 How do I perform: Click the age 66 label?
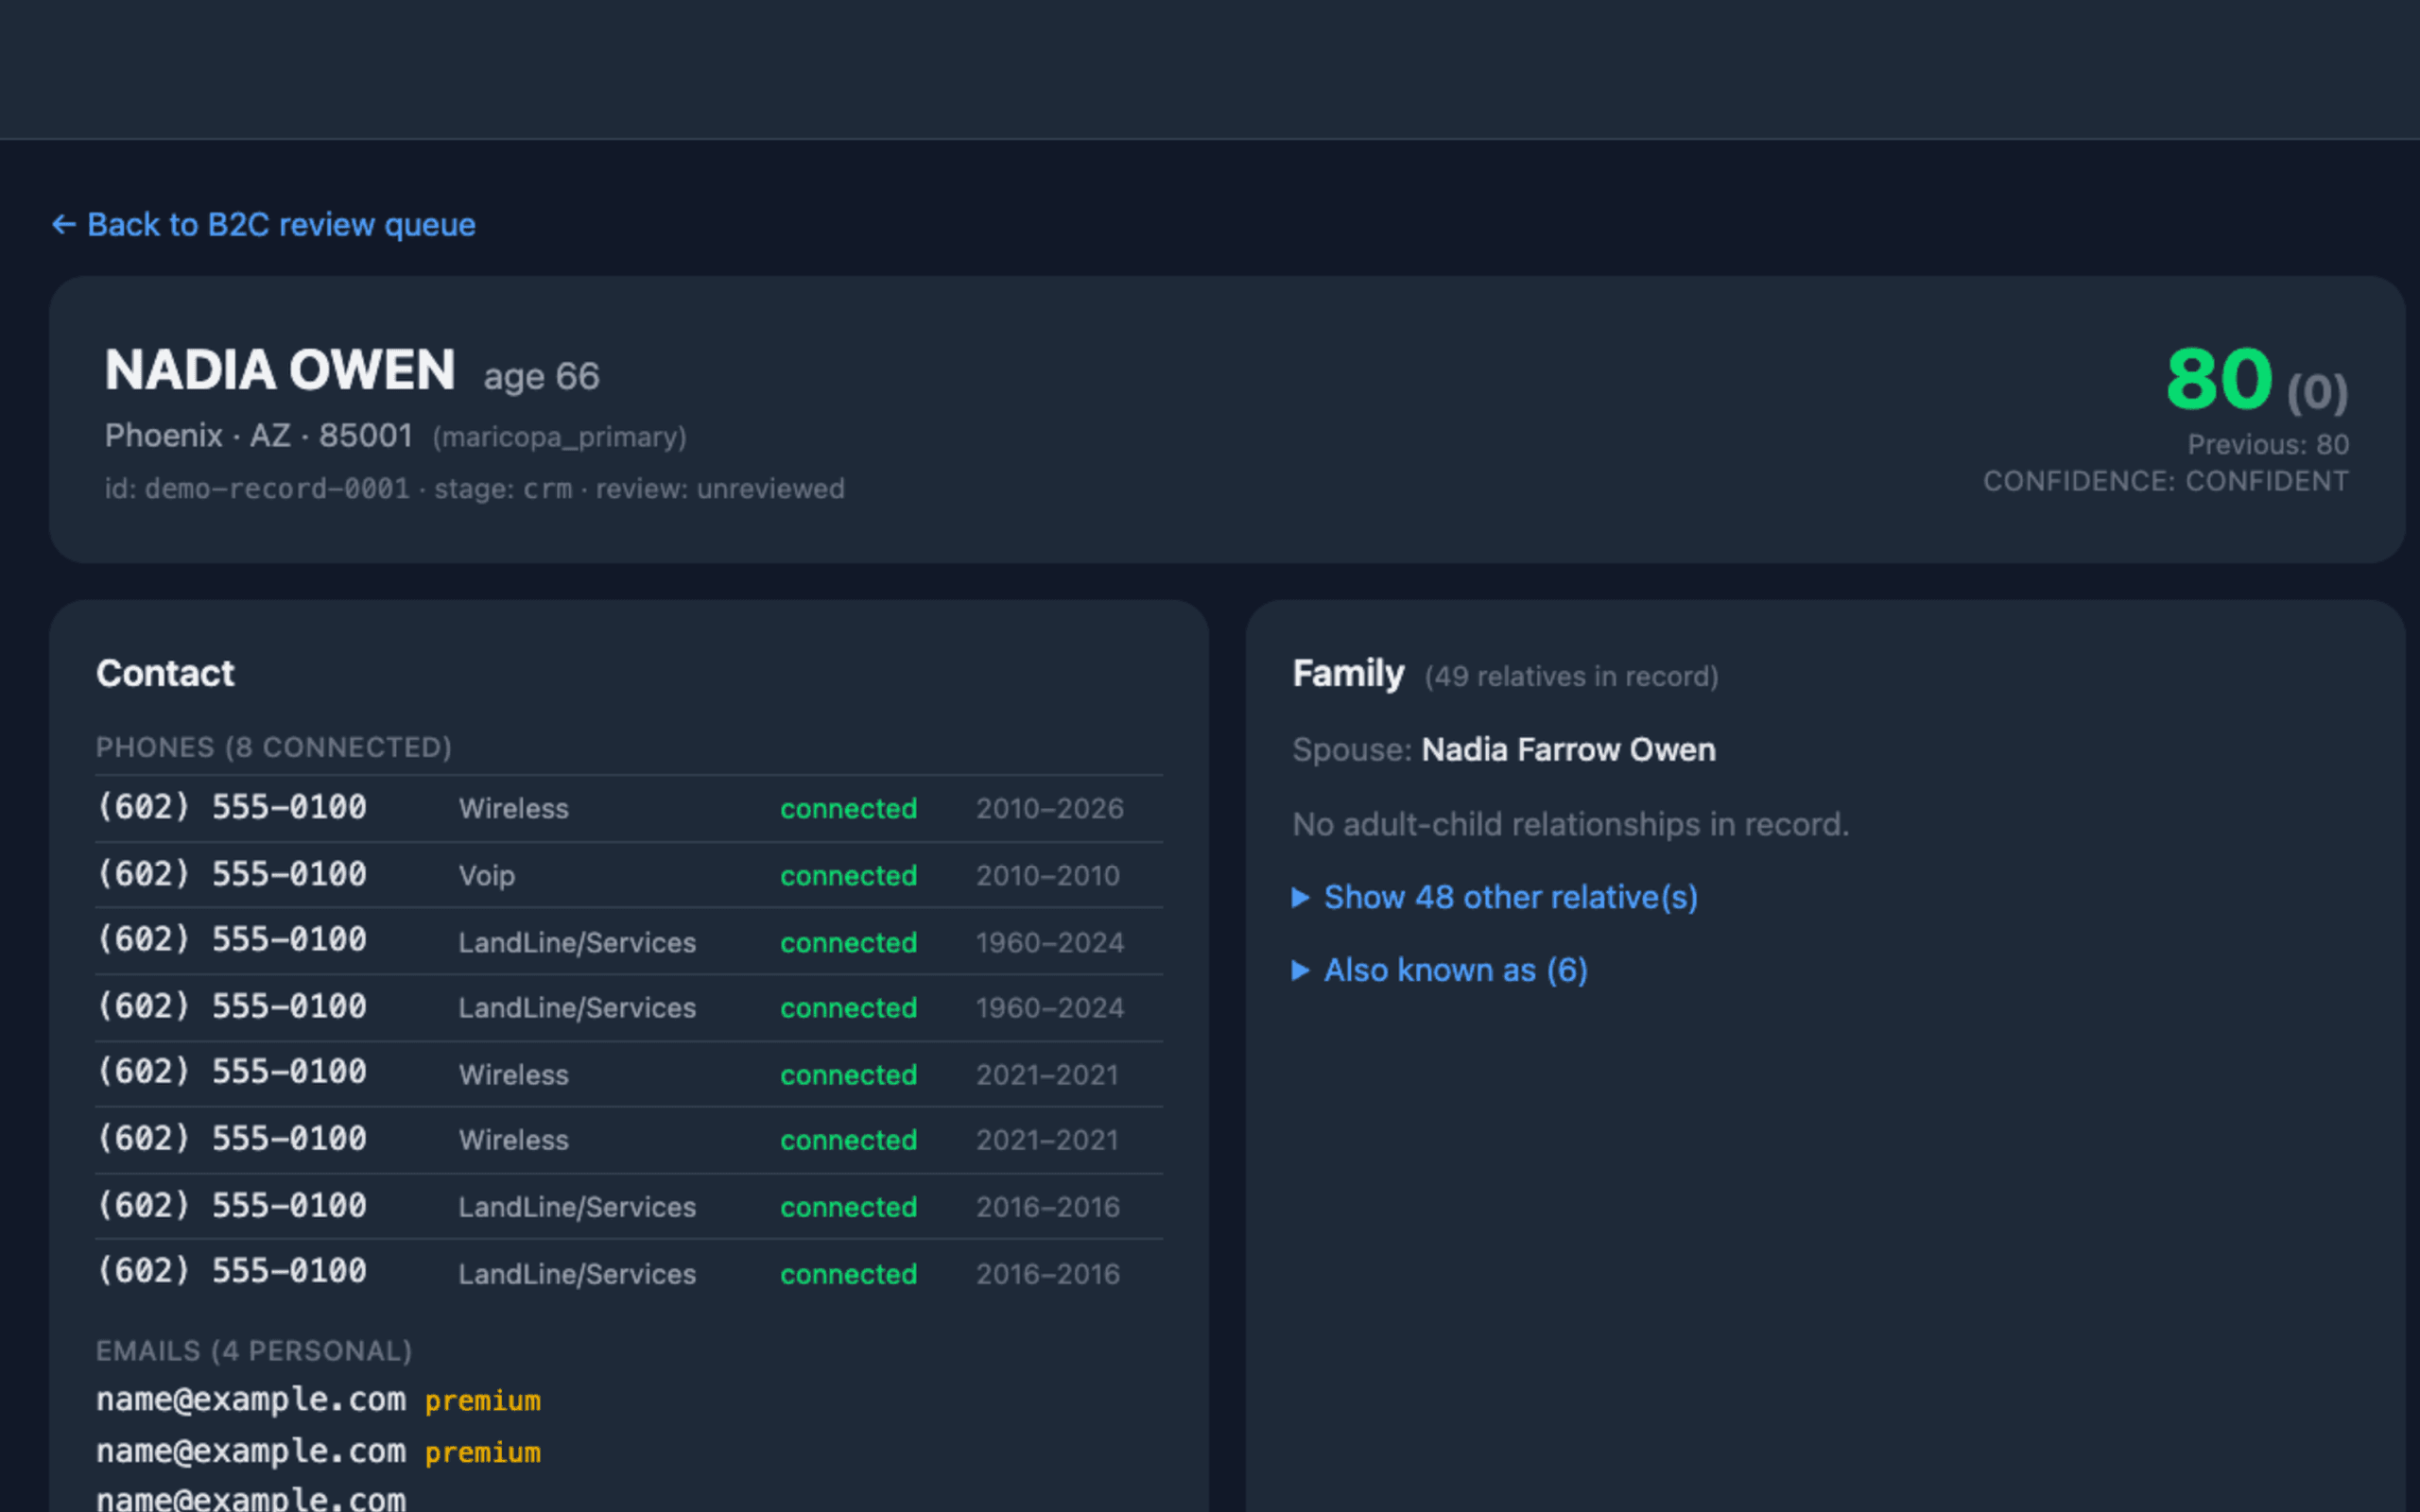coord(541,377)
